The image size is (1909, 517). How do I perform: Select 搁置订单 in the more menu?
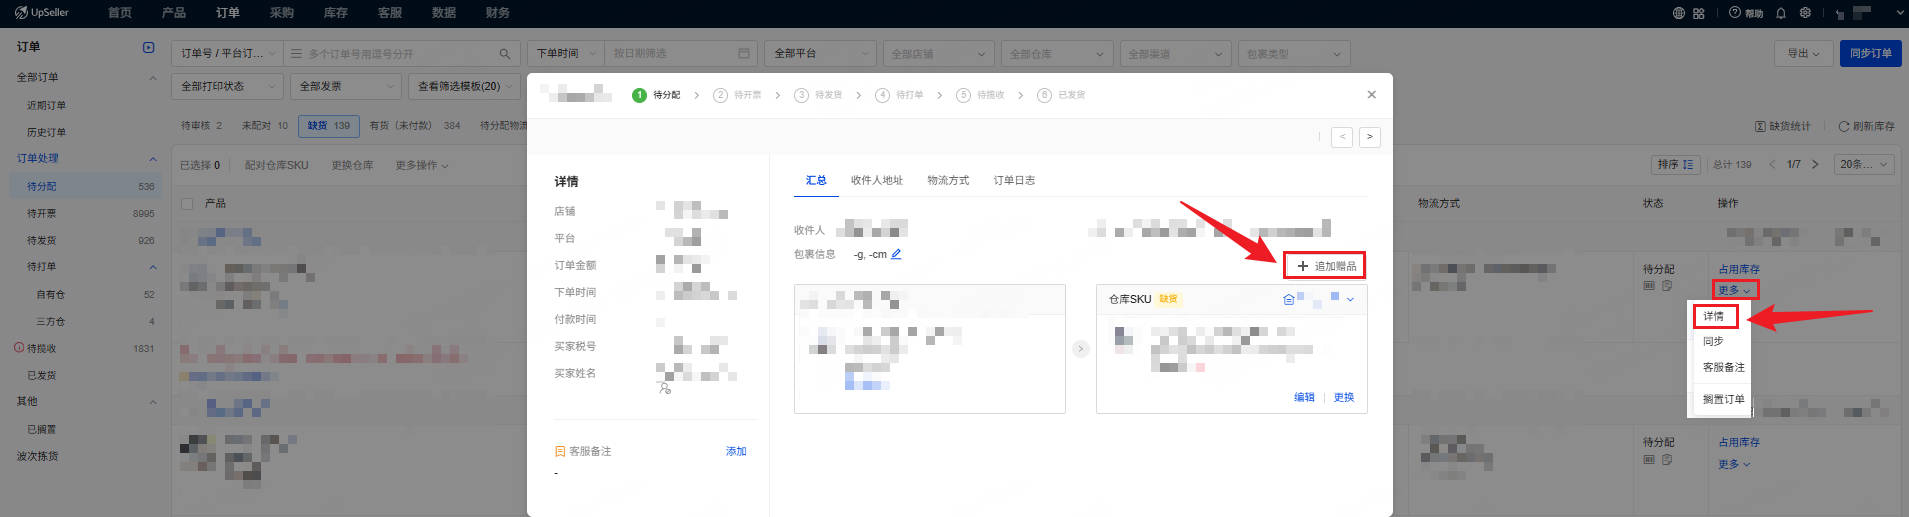point(1723,399)
